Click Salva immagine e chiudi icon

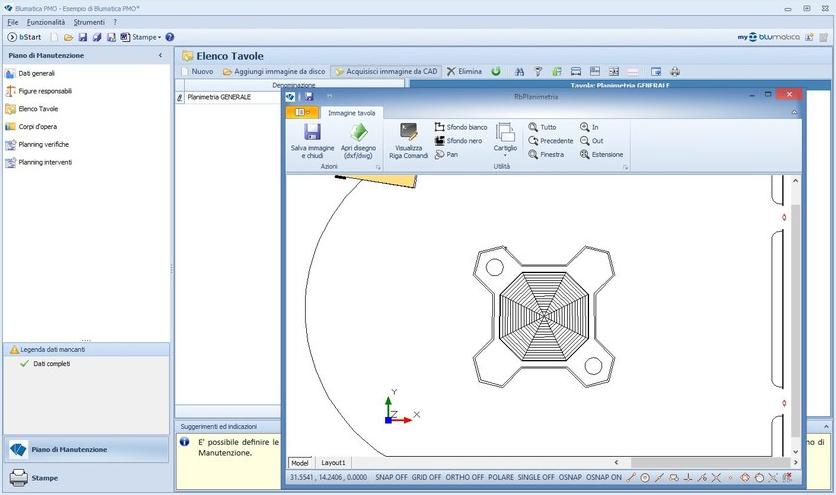click(312, 132)
